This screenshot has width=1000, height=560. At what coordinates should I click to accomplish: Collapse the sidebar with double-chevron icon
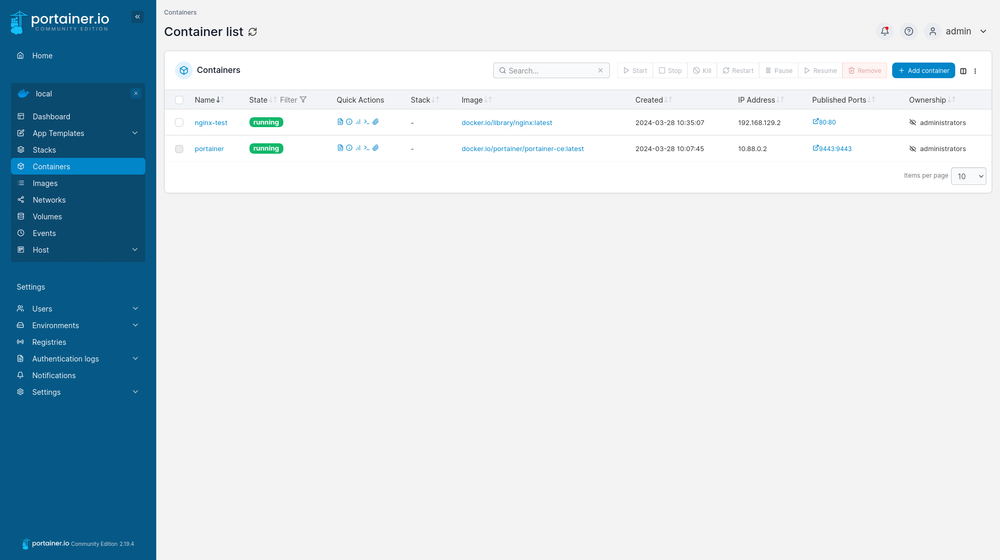click(137, 16)
